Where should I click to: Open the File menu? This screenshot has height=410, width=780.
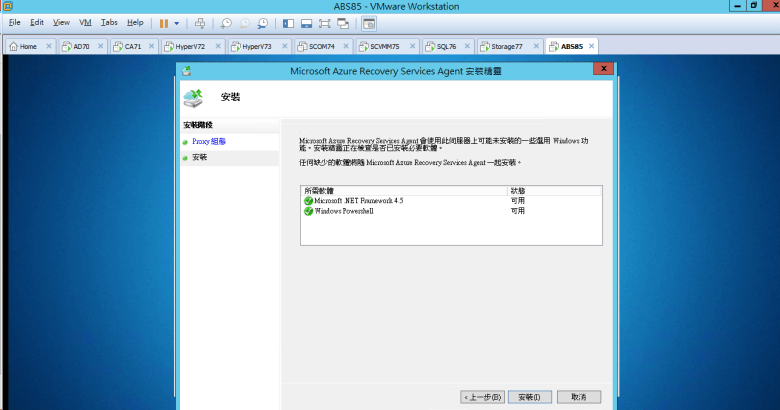point(15,22)
